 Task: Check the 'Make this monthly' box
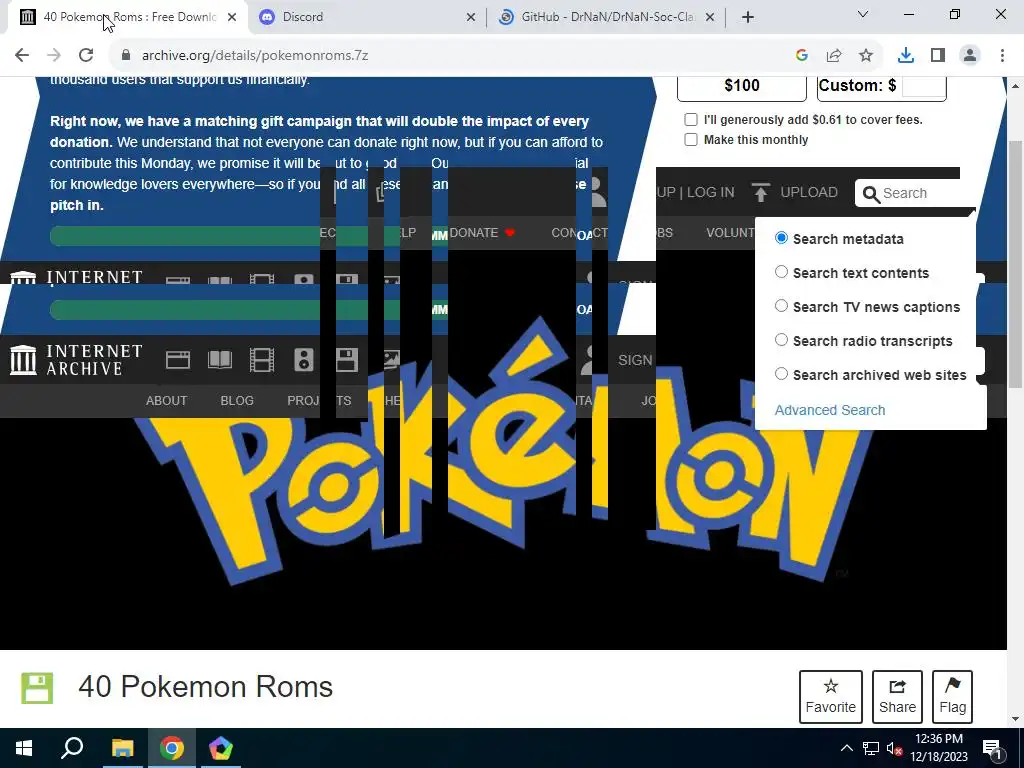[x=690, y=139]
